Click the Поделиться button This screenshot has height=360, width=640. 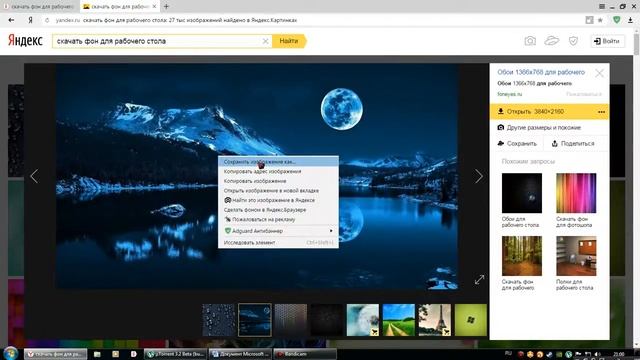[x=573, y=143]
